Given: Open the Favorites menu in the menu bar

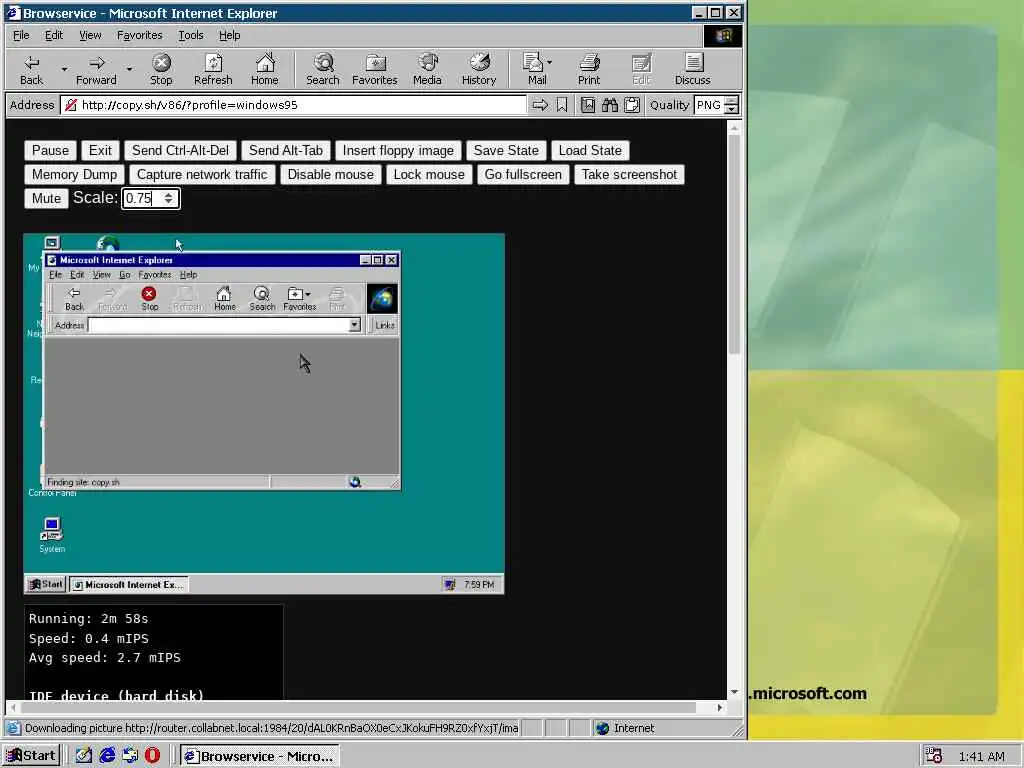Looking at the screenshot, I should click(139, 35).
